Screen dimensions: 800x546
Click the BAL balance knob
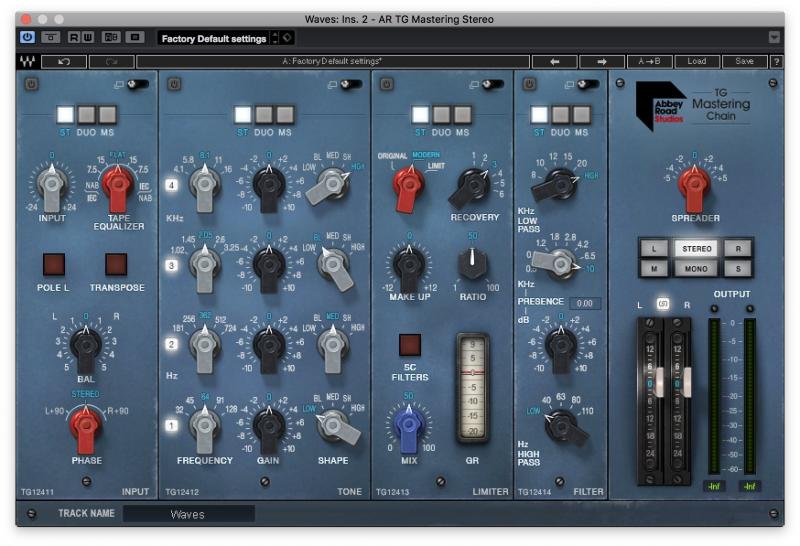click(x=86, y=348)
